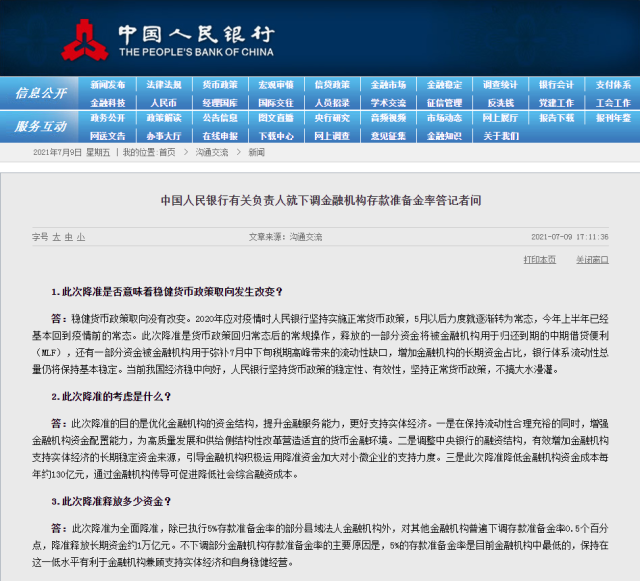640x581 pixels.
Task: Click the 服务互动 section header
Action: point(41,126)
